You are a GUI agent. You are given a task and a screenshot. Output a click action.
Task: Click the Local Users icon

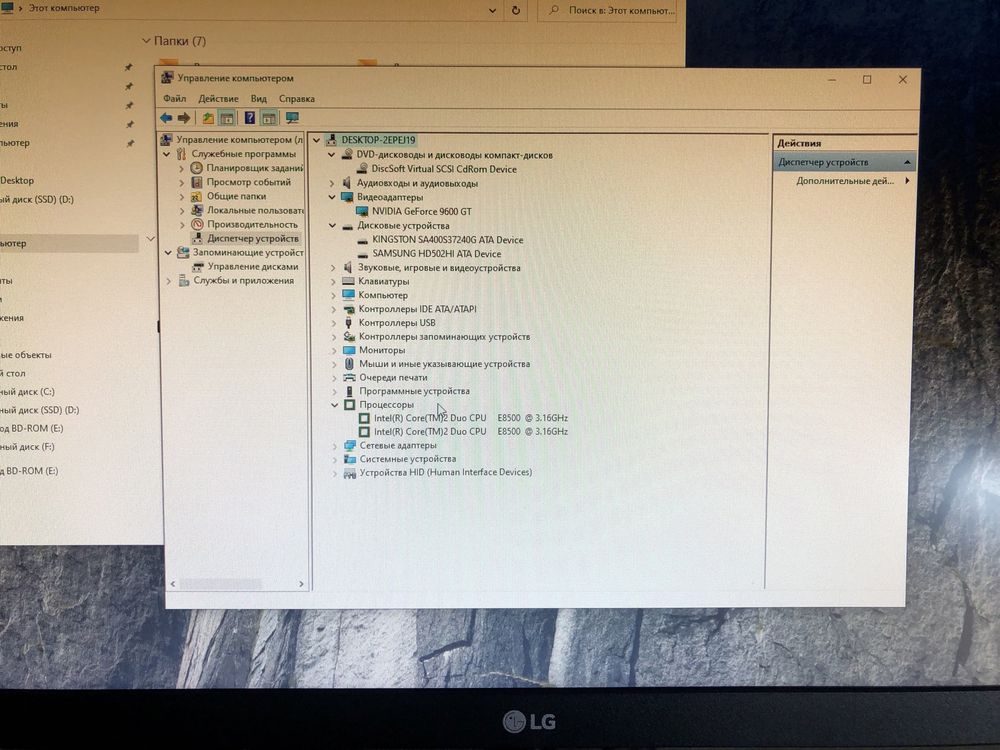(x=196, y=210)
